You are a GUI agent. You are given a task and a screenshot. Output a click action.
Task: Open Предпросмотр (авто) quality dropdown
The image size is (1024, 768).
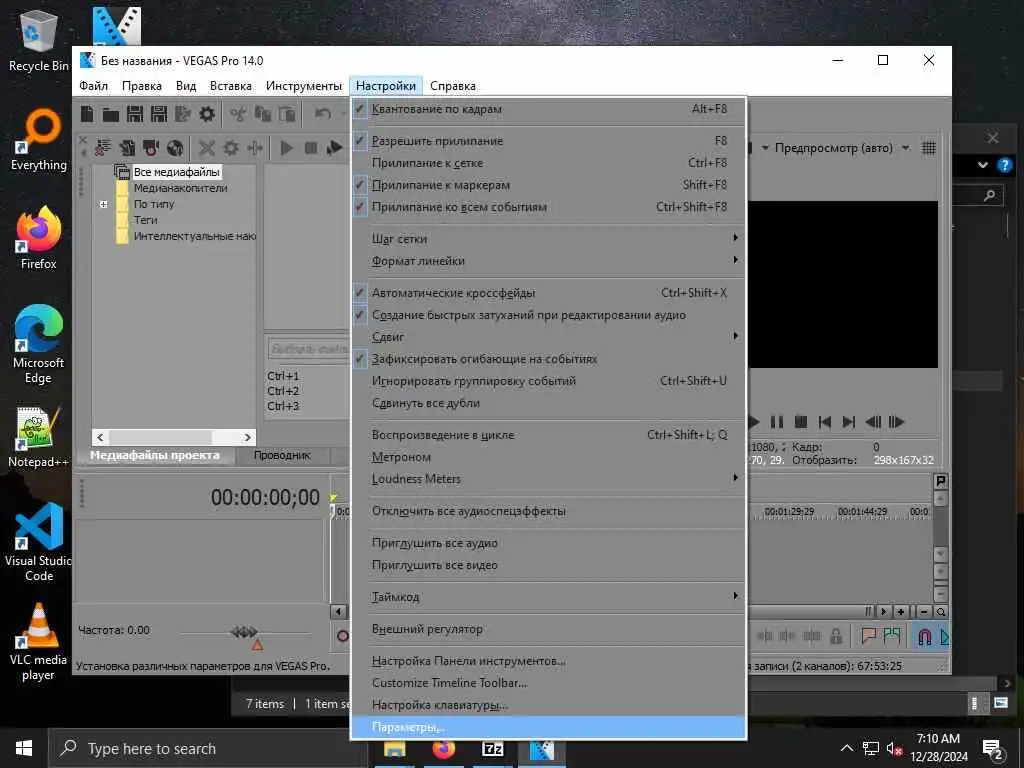(x=905, y=148)
